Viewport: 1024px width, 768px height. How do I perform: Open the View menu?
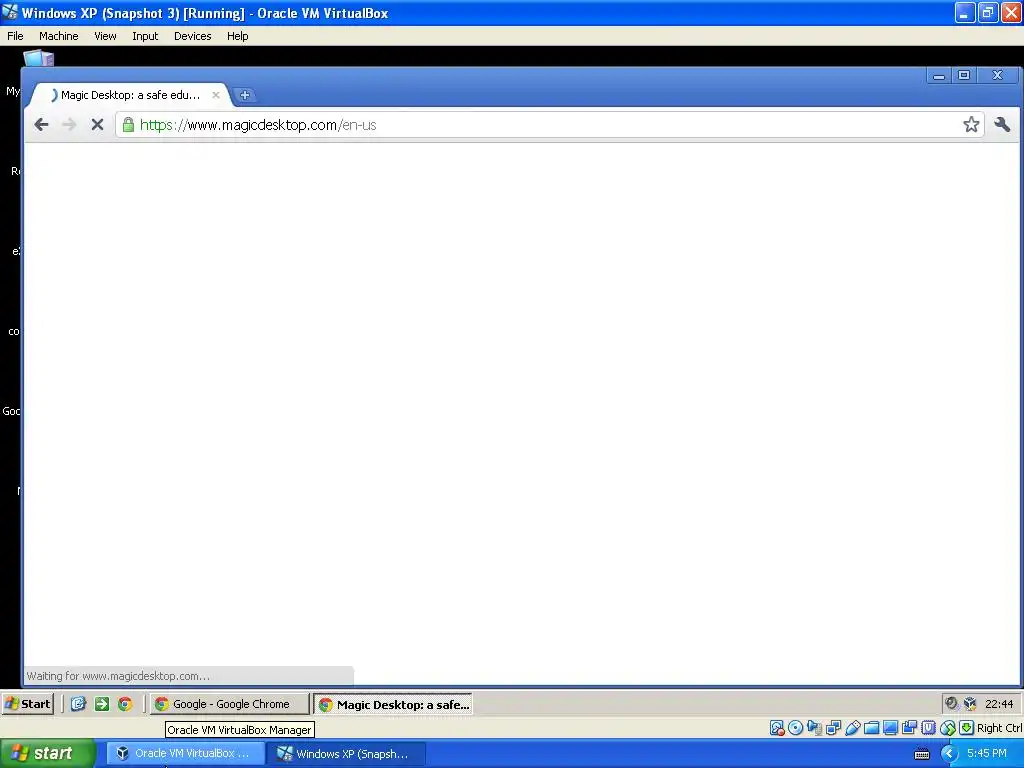[x=105, y=36]
